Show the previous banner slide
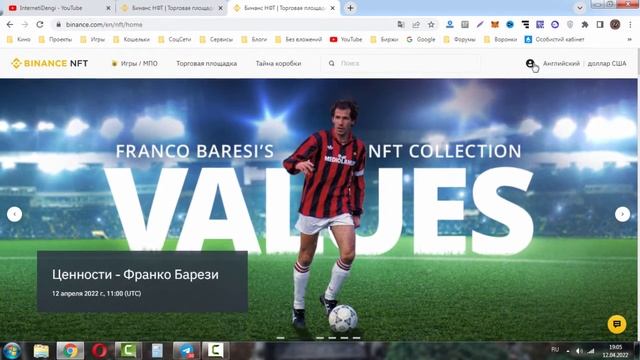 pyautogui.click(x=14, y=214)
